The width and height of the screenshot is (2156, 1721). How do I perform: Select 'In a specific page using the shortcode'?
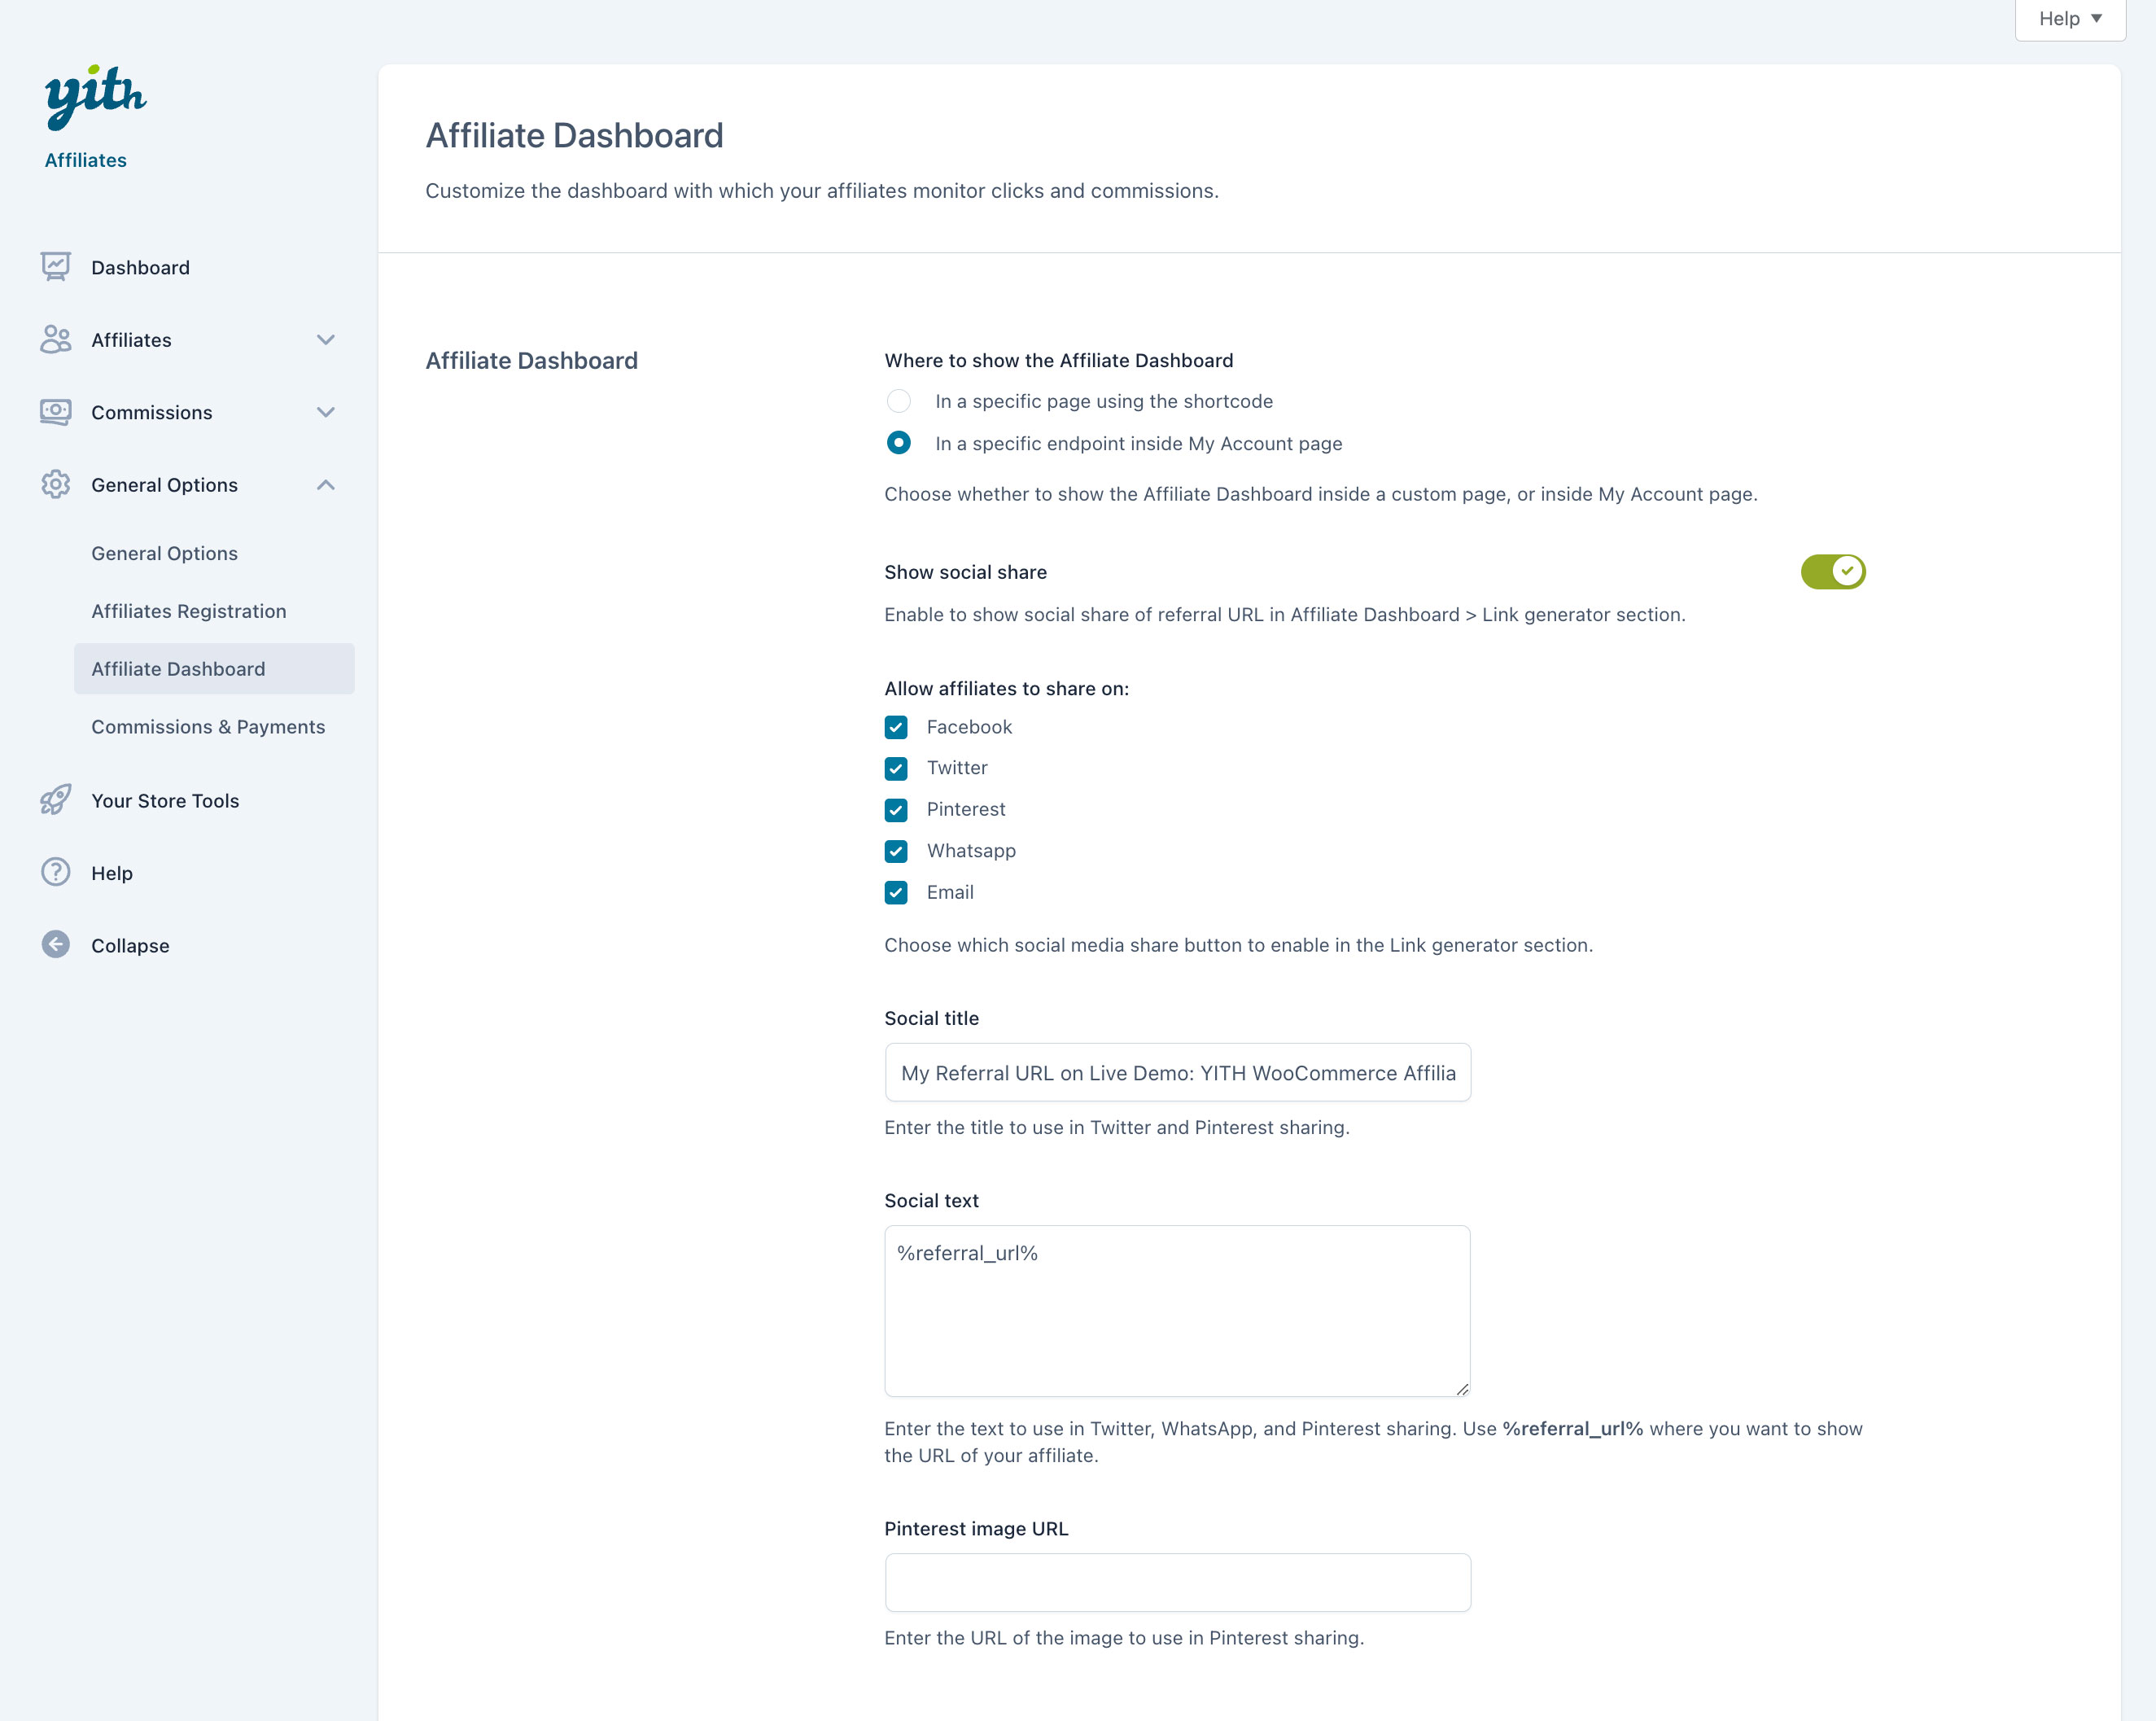coord(898,401)
